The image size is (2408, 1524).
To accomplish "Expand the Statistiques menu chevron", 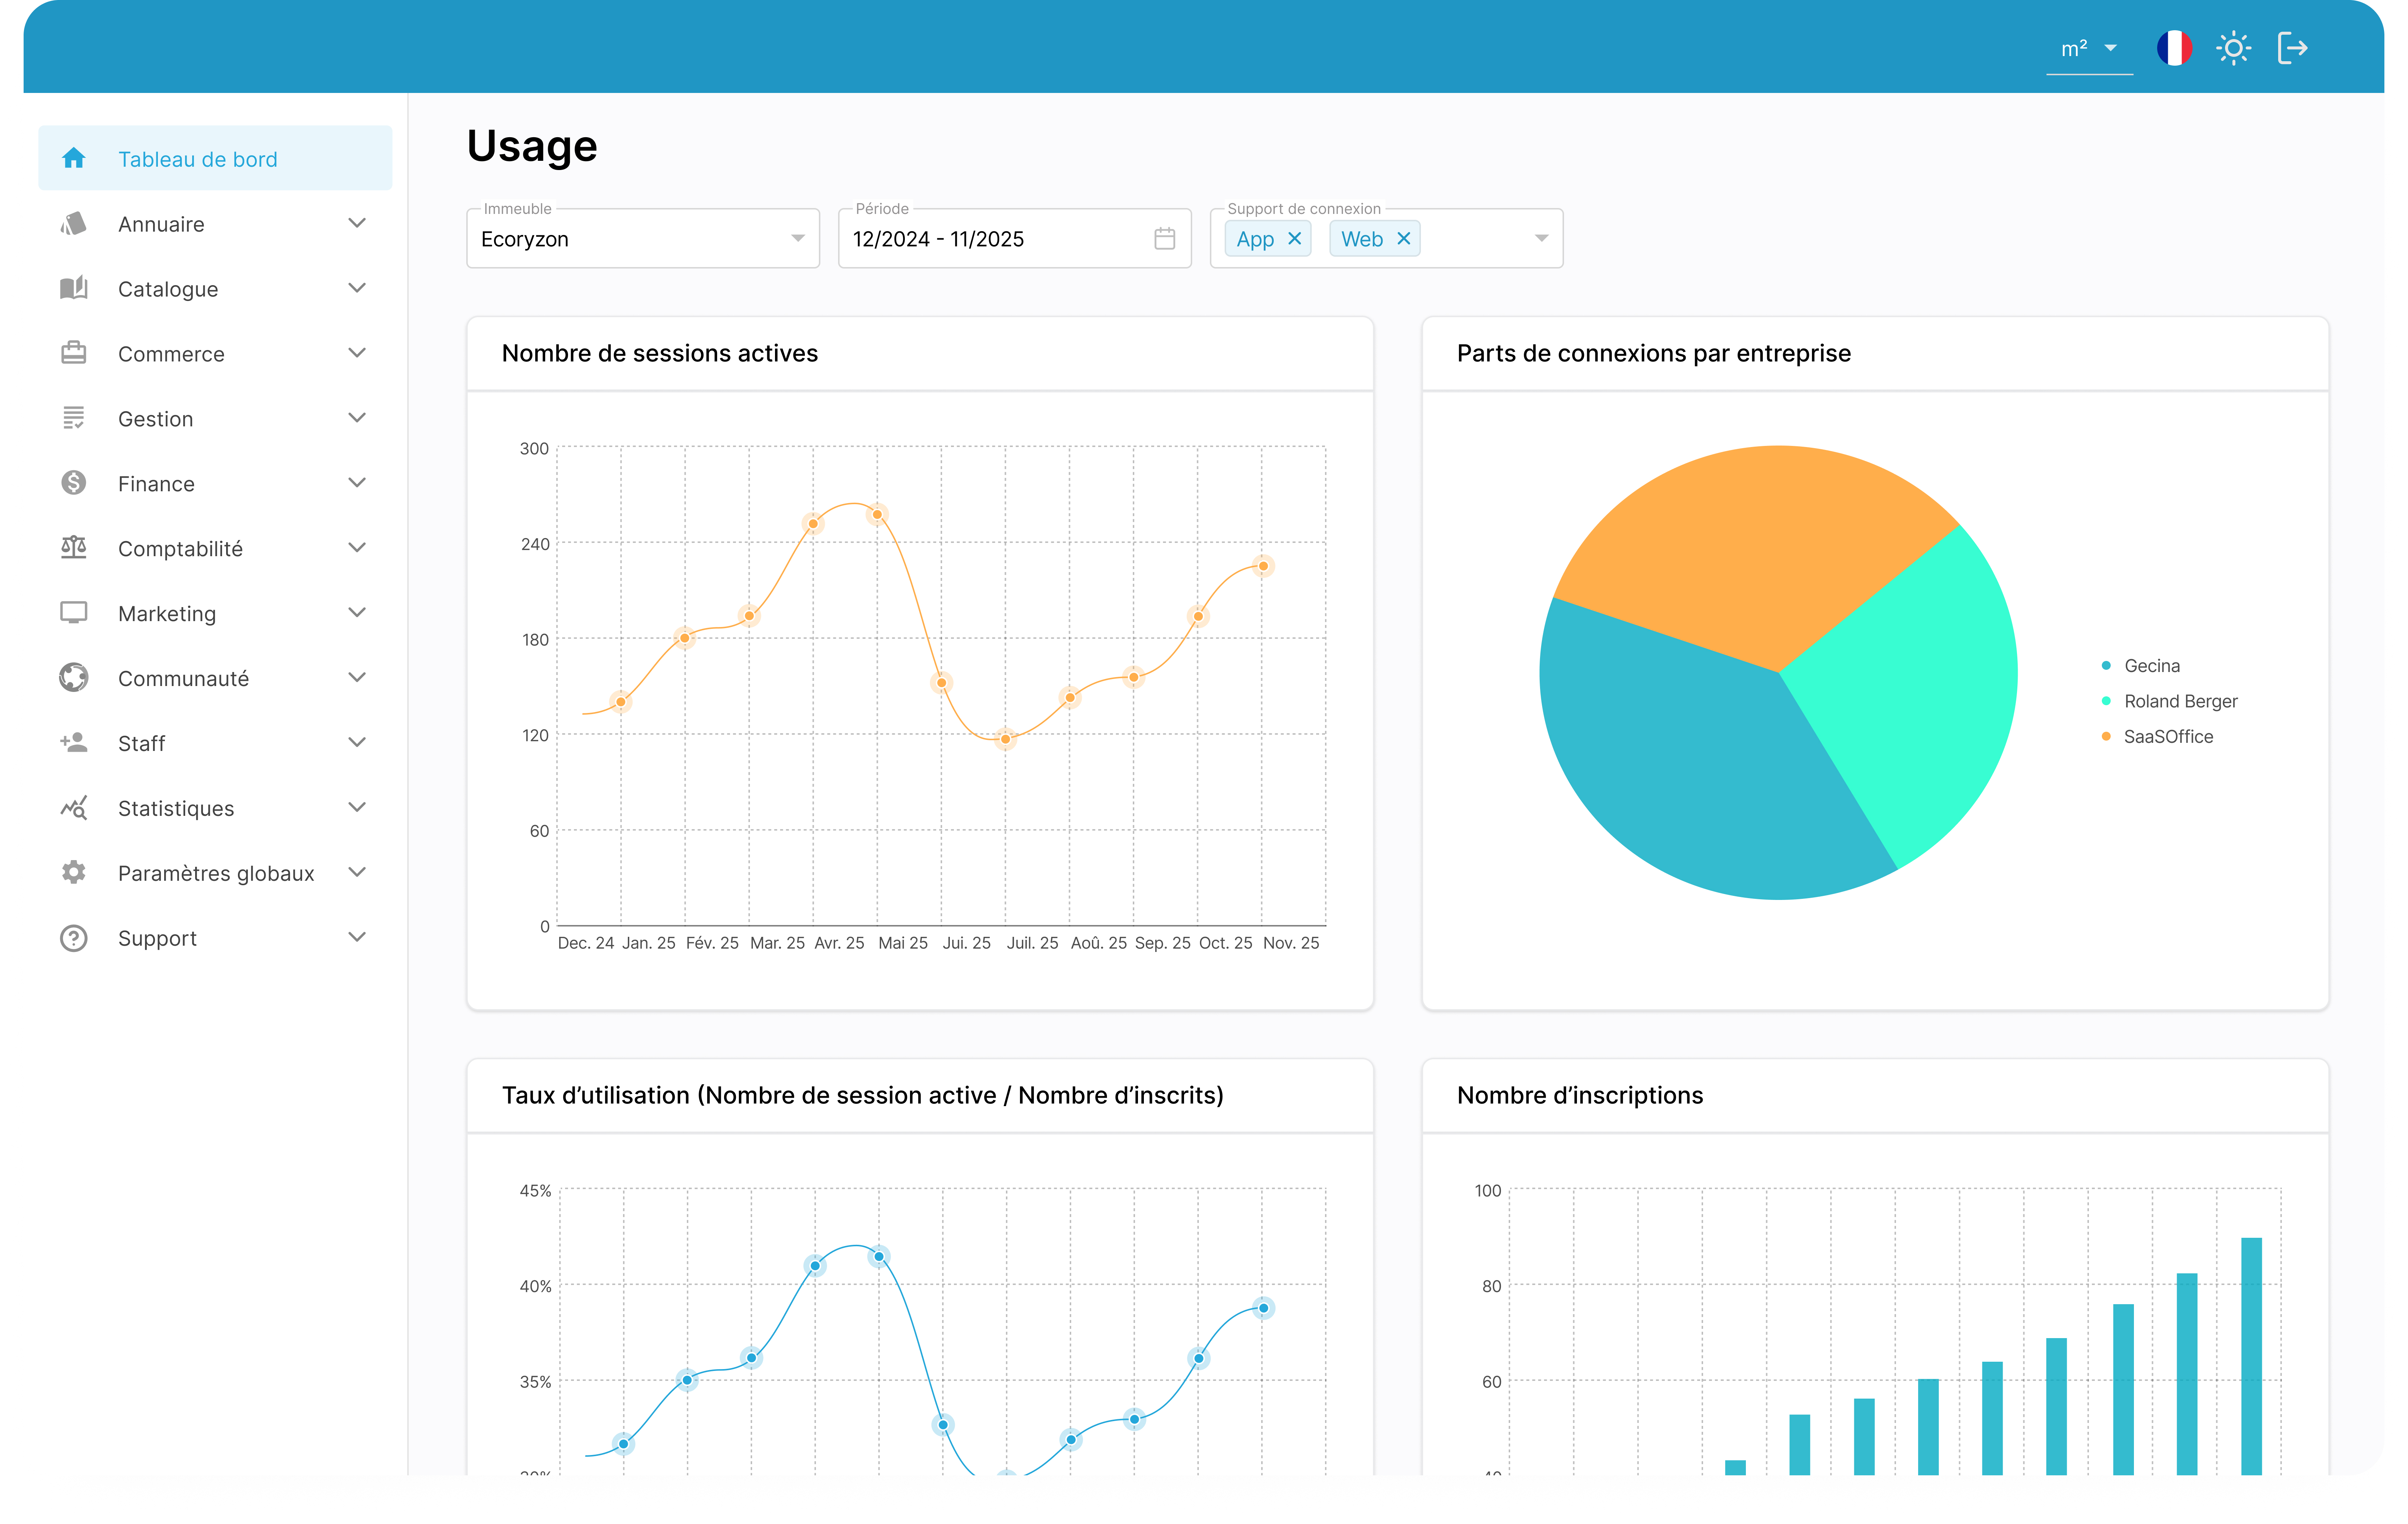I will pyautogui.click(x=357, y=807).
